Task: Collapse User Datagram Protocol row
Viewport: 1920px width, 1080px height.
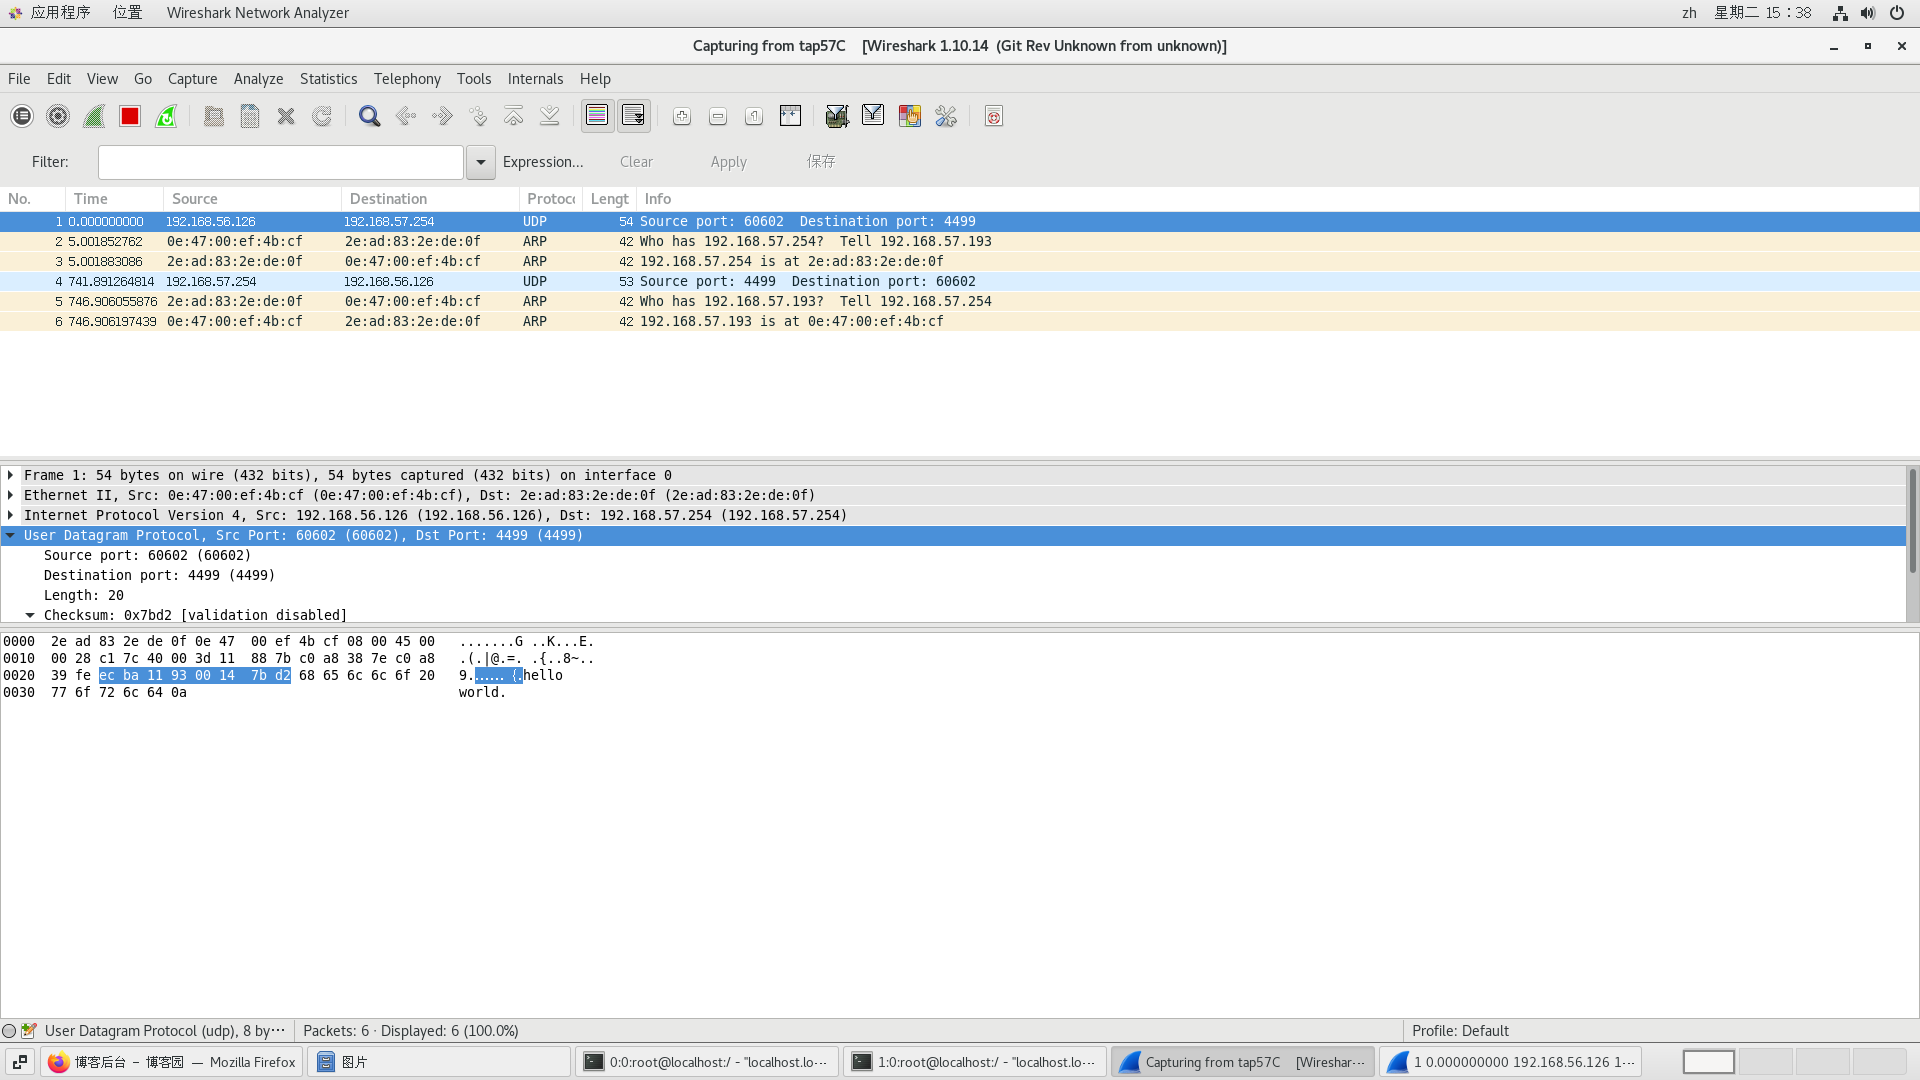Action: click(x=11, y=535)
